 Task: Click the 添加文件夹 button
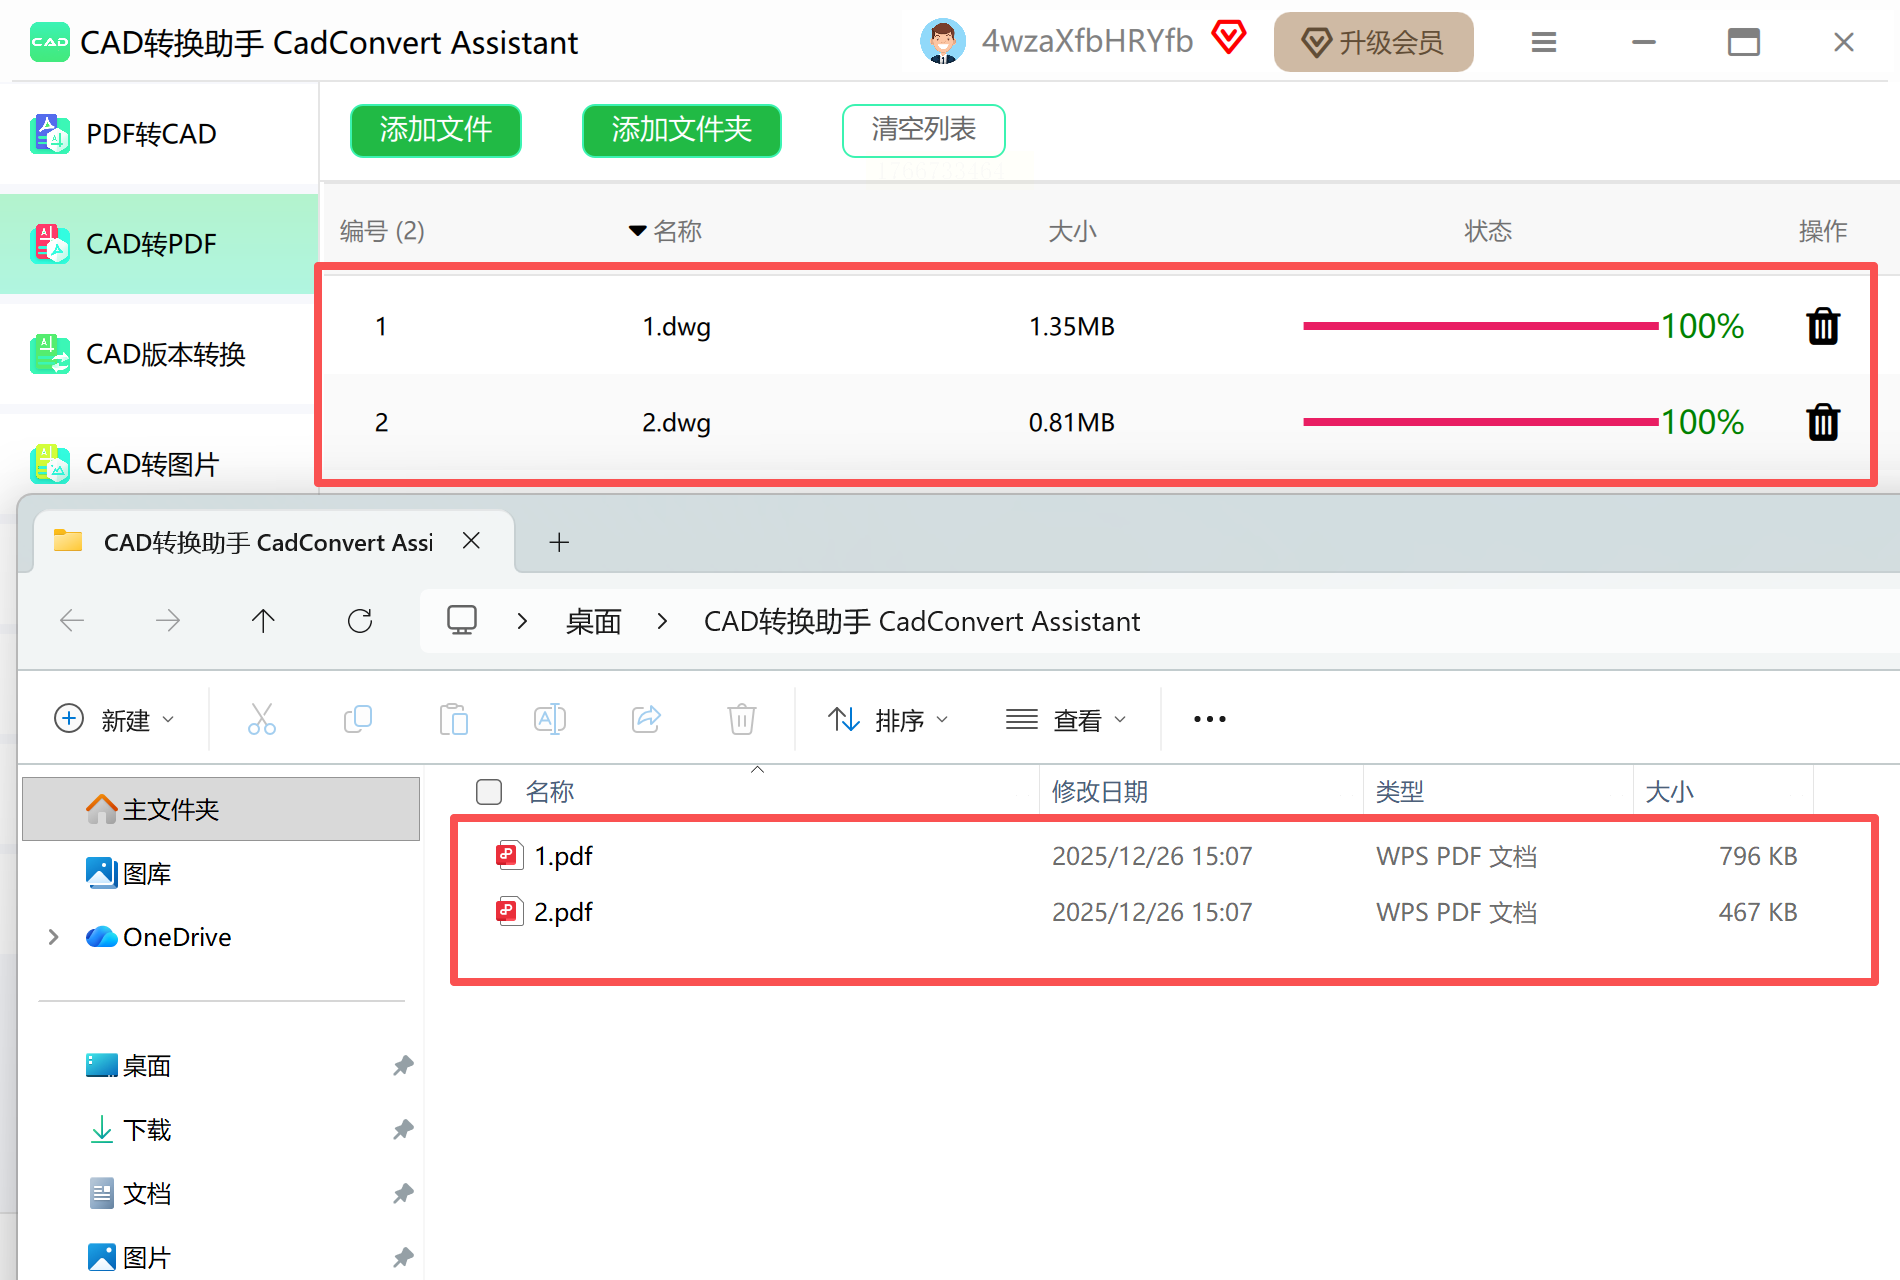point(682,130)
